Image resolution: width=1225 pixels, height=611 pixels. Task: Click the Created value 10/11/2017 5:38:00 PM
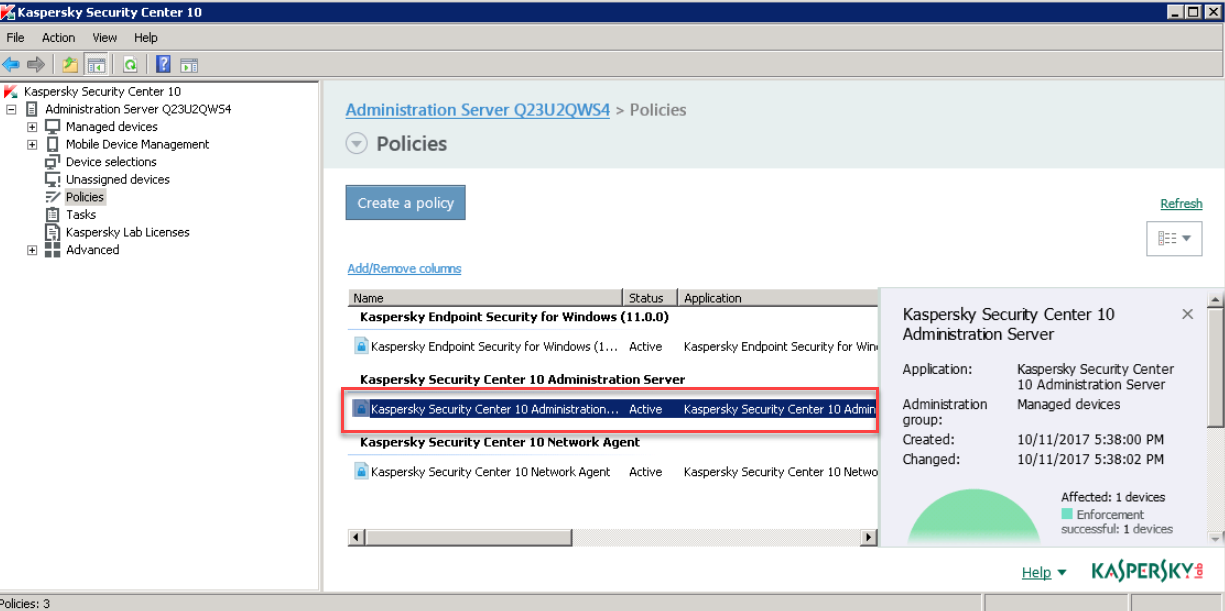point(1090,439)
